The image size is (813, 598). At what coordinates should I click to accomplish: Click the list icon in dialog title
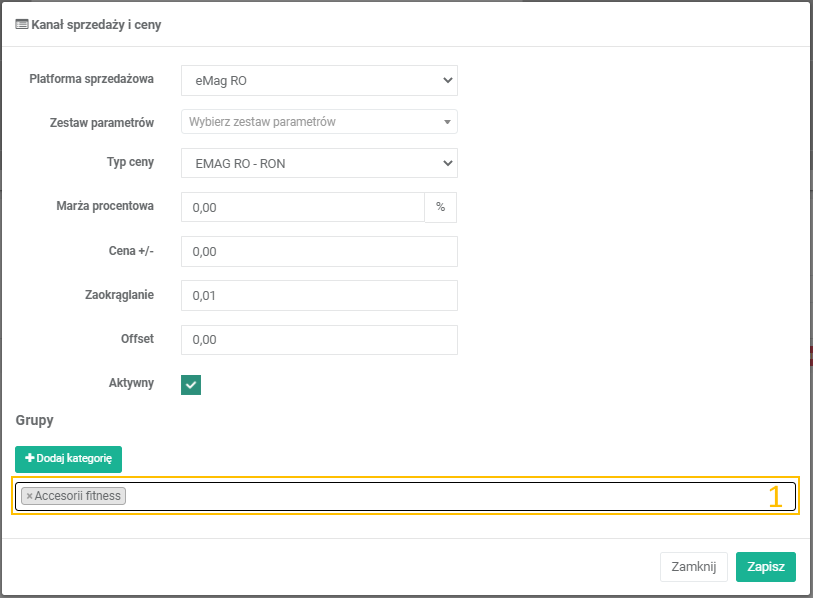pos(22,25)
